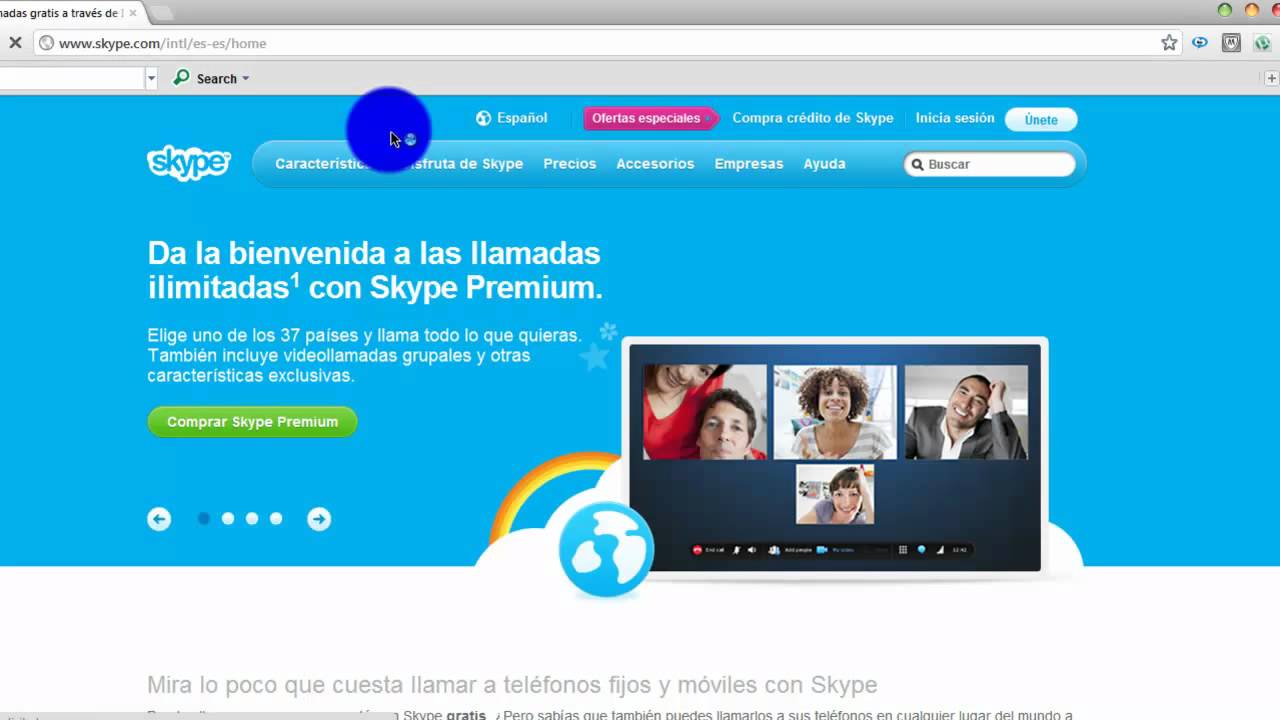
Task: Open Ofertas especiales
Action: (650, 118)
